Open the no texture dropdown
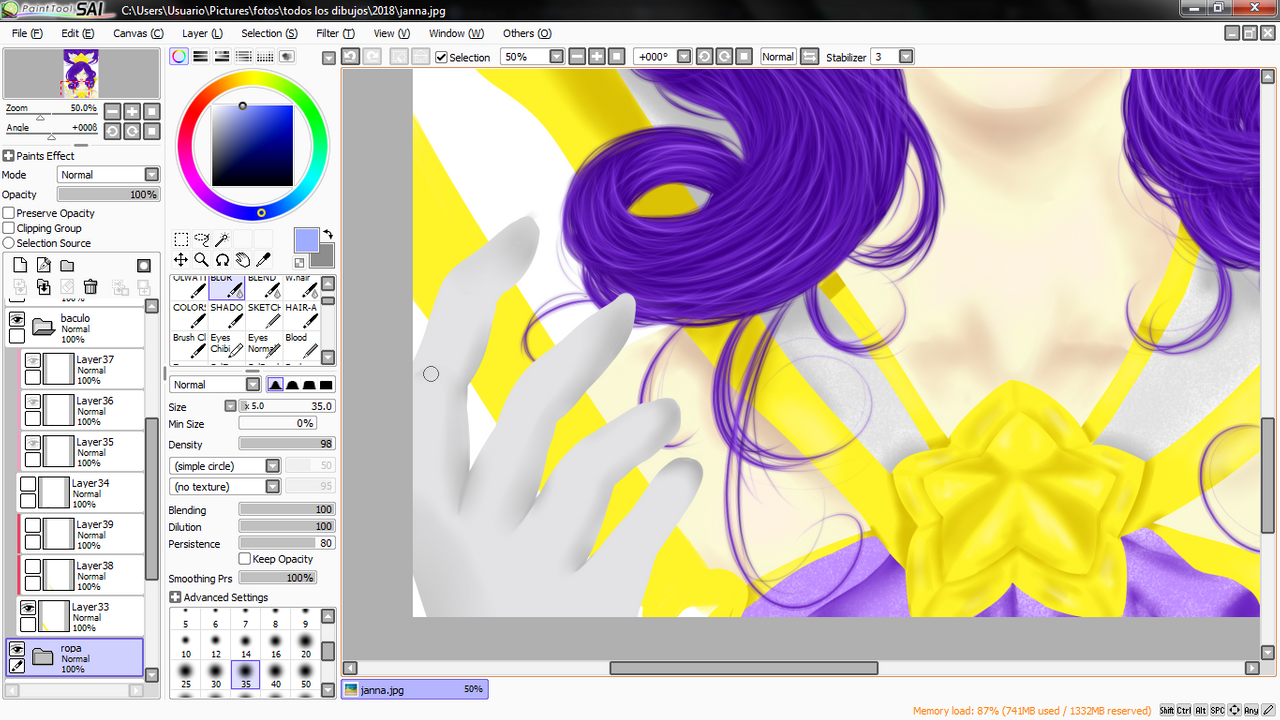This screenshot has width=1280, height=720. point(225,487)
